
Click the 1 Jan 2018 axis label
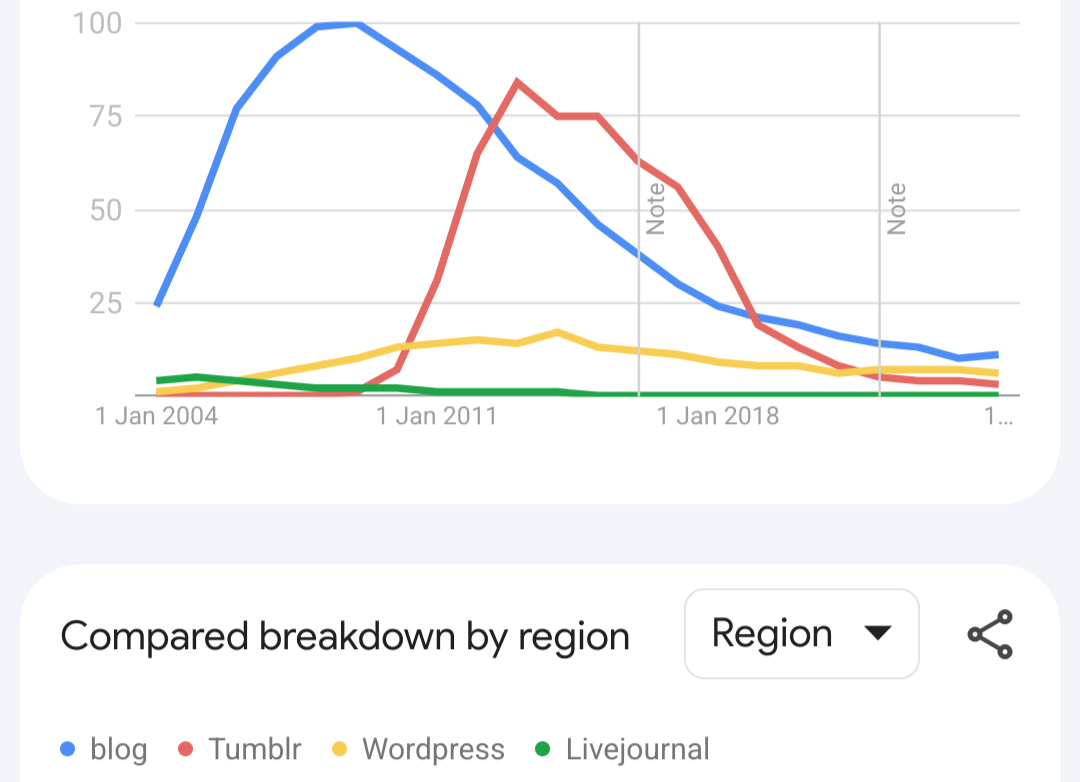coord(717,416)
